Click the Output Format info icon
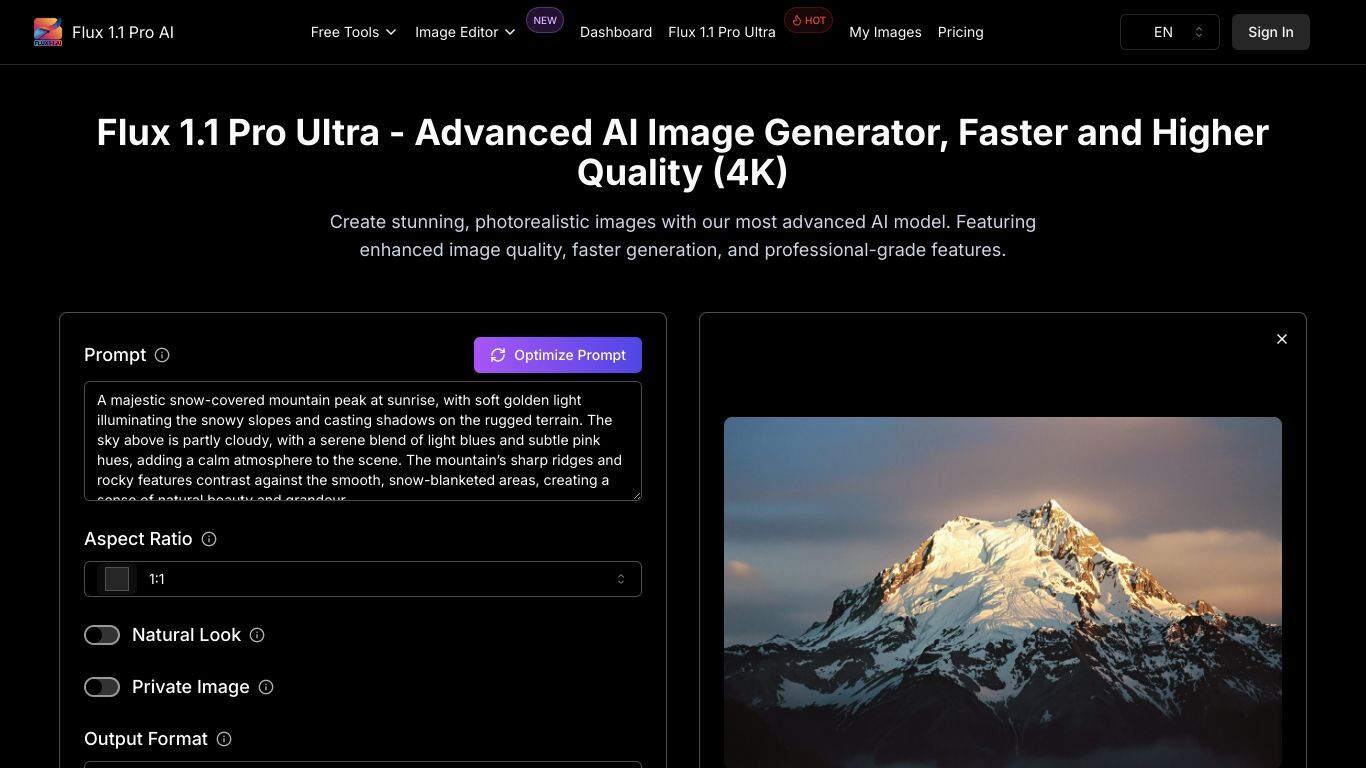 pyautogui.click(x=224, y=739)
